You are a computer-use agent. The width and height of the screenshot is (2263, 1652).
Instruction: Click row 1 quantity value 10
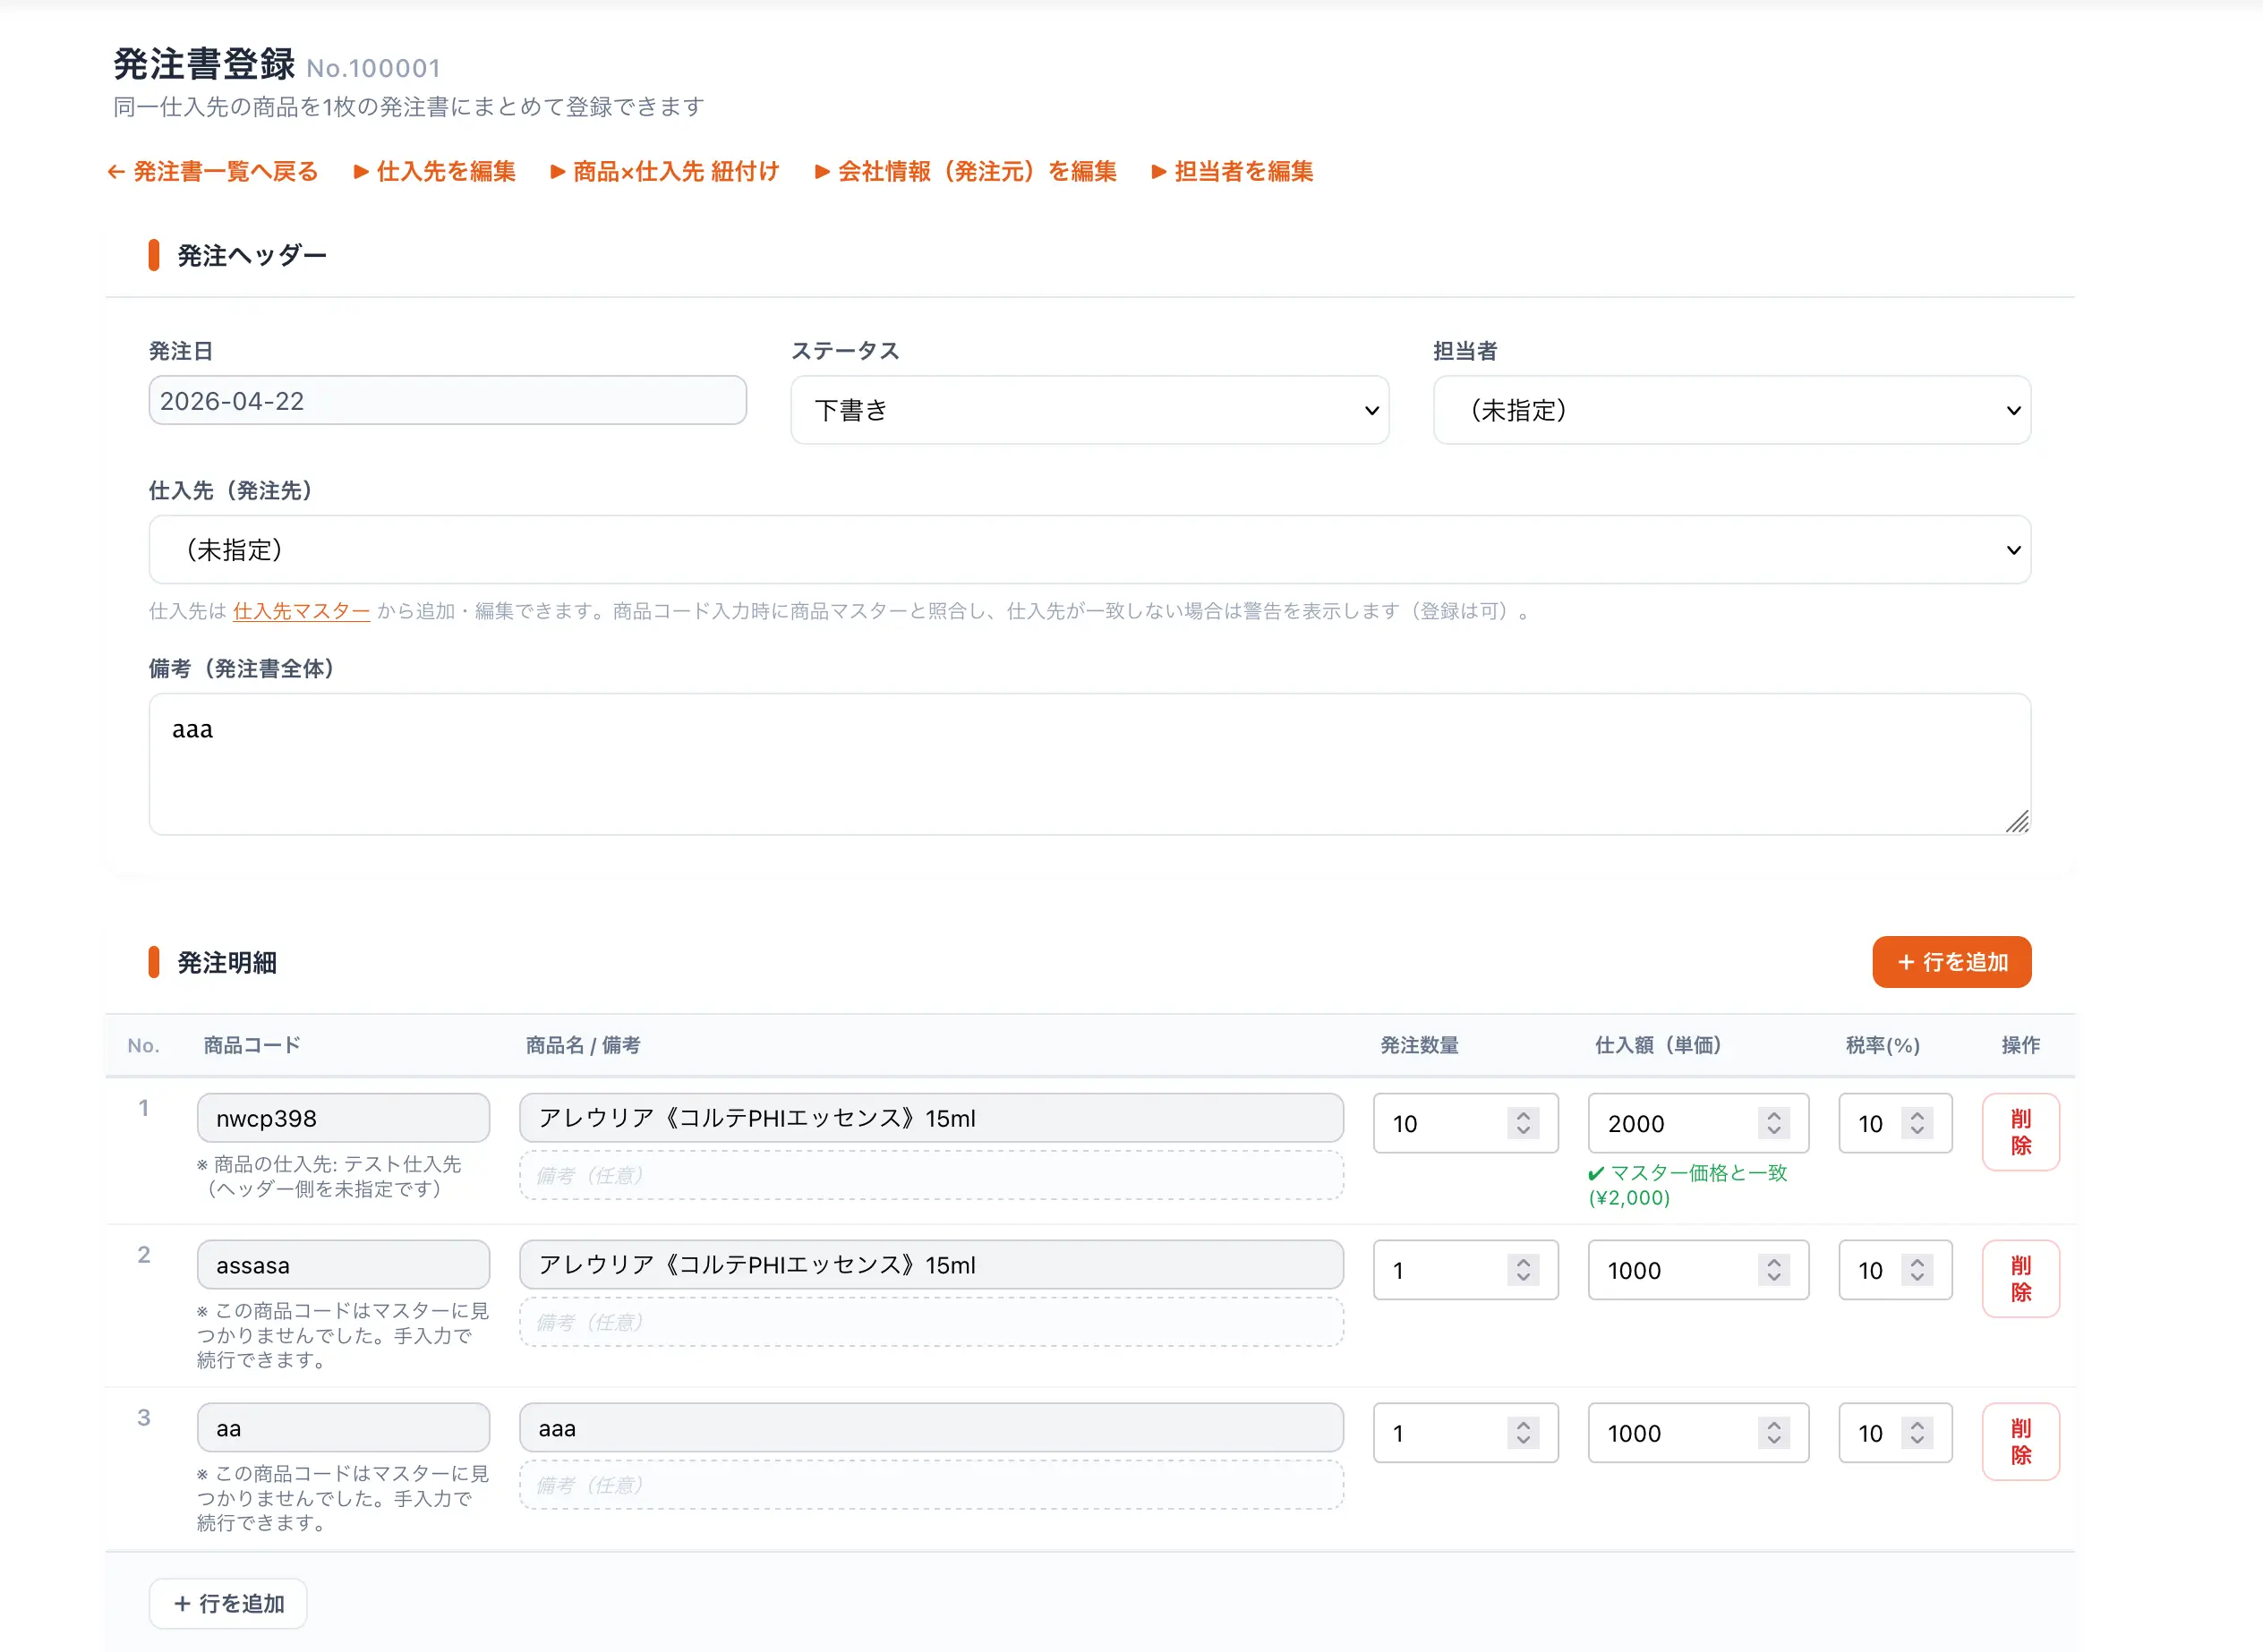coord(1405,1124)
